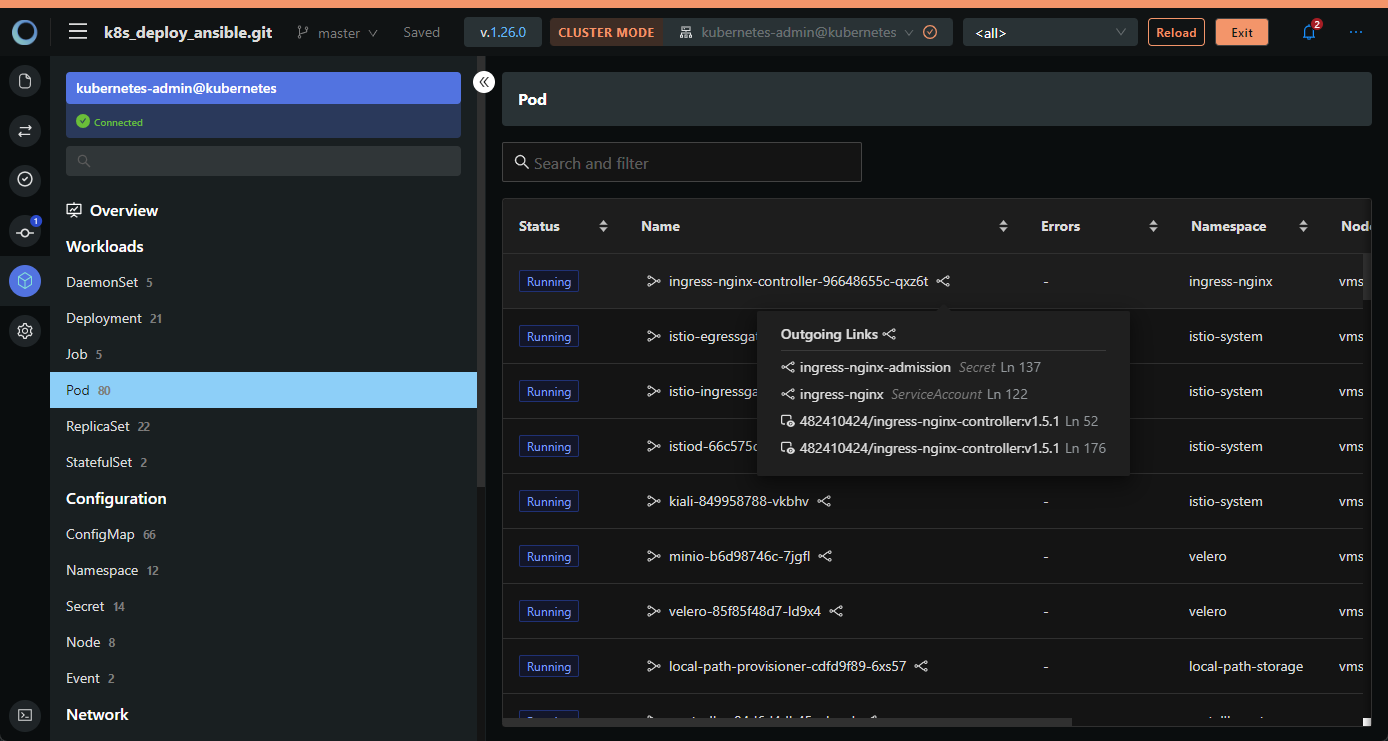Click outgoing links icon for velero pod

click(x=836, y=611)
